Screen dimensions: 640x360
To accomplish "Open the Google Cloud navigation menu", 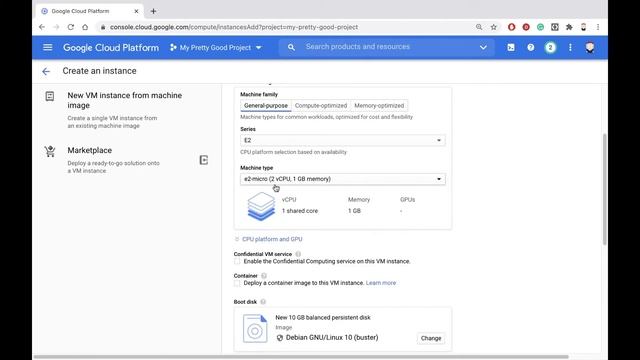I will (x=48, y=47).
